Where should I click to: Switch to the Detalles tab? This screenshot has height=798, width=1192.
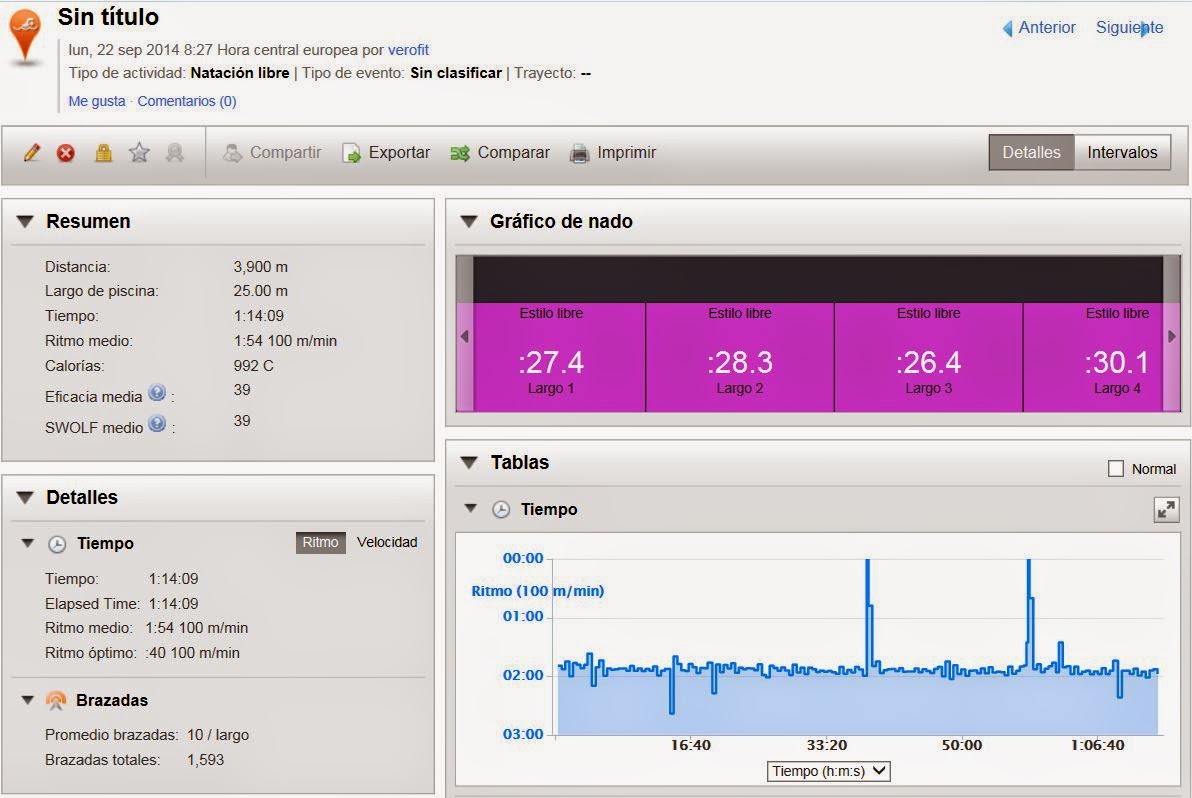1031,153
